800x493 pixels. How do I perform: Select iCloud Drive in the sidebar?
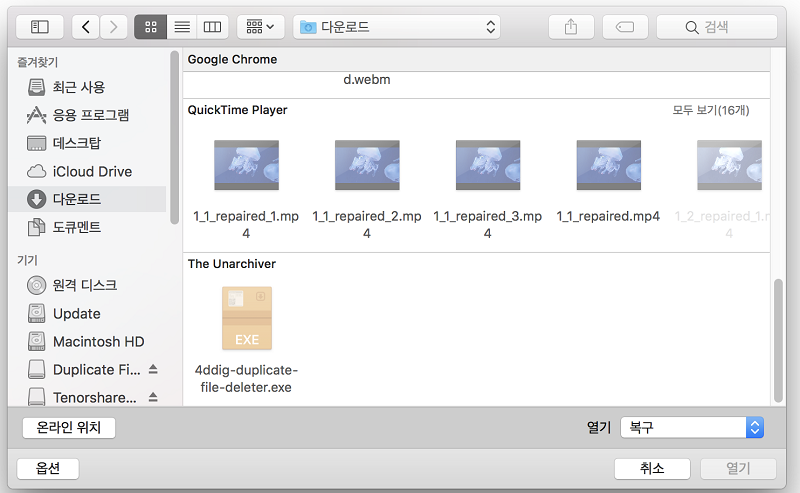pyautogui.click(x=92, y=171)
